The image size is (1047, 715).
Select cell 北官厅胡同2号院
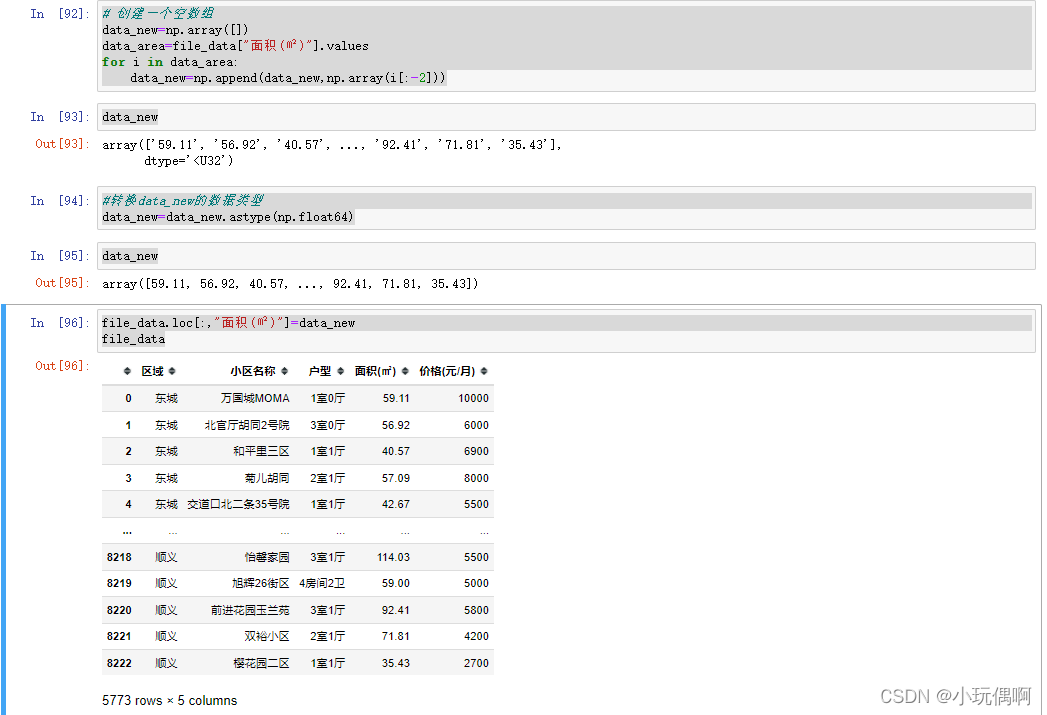point(247,425)
